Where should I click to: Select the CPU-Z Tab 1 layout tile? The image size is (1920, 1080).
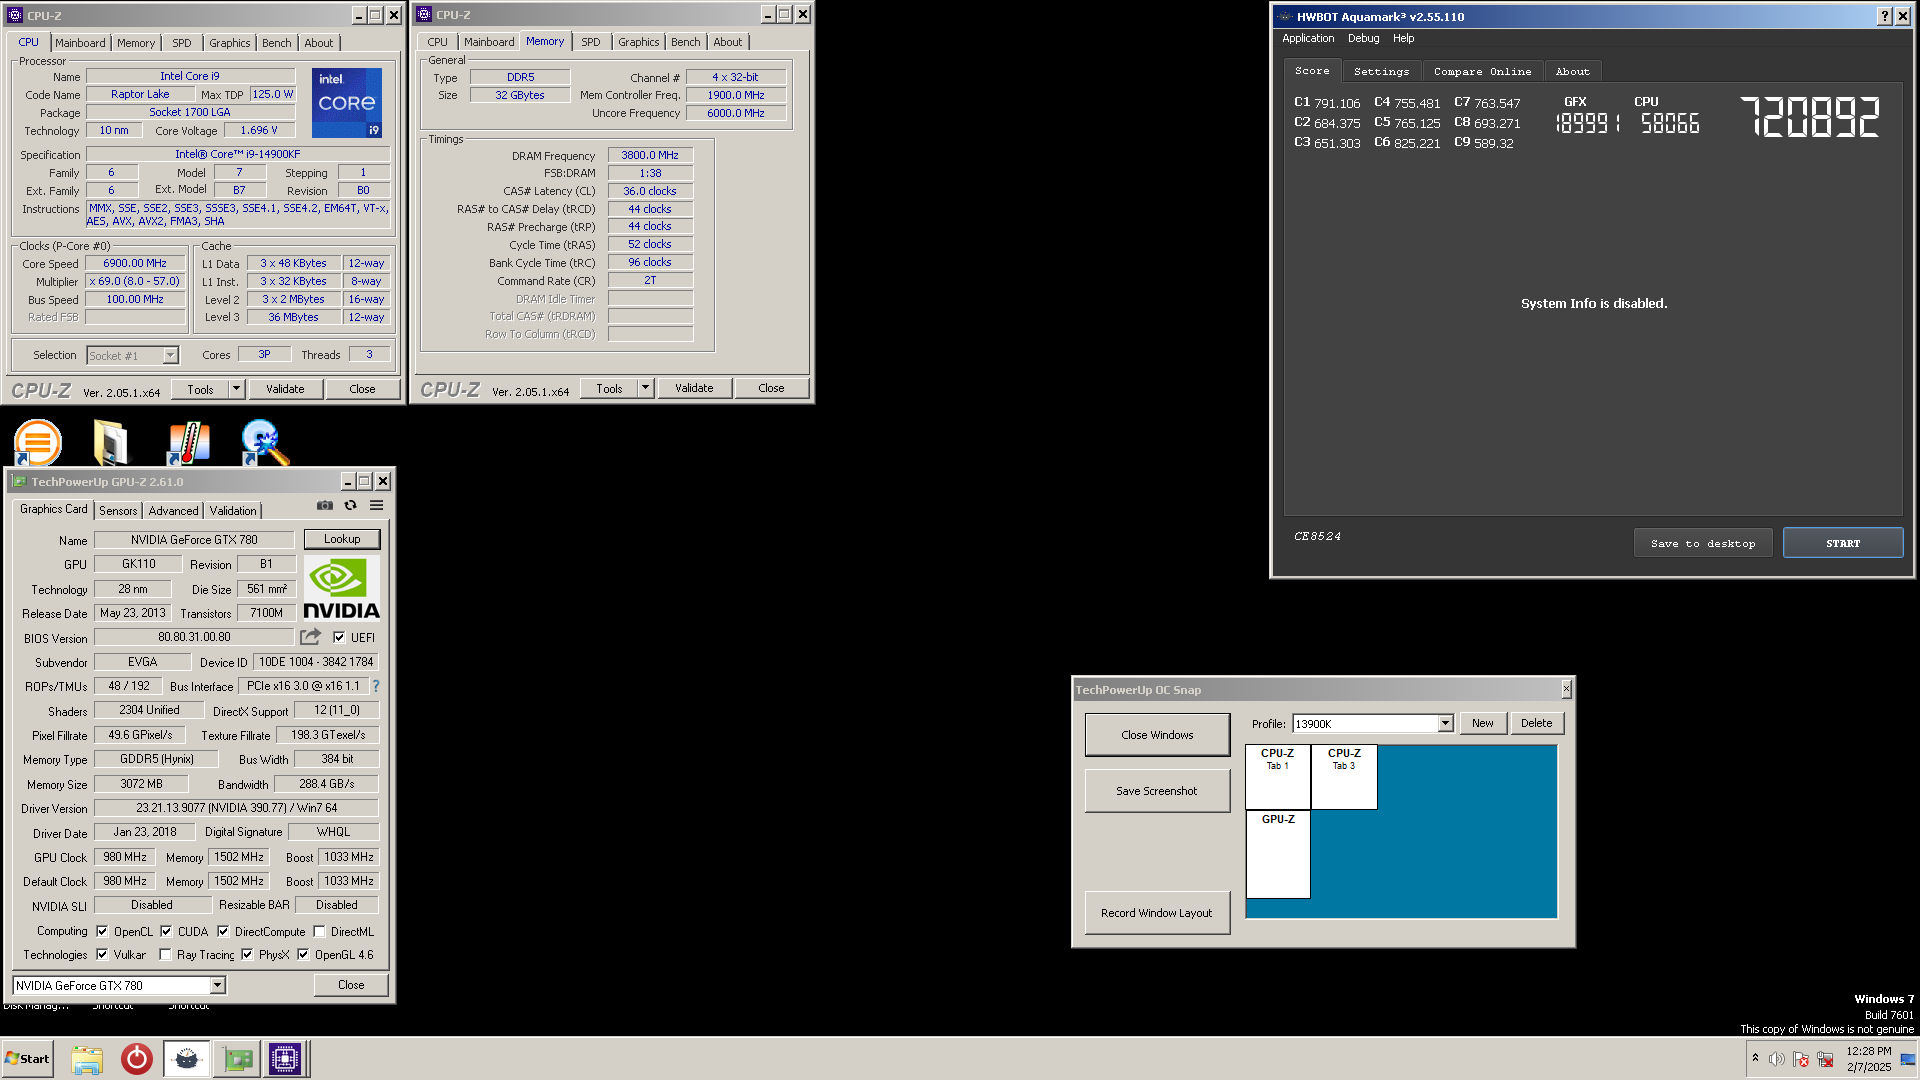click(x=1278, y=777)
